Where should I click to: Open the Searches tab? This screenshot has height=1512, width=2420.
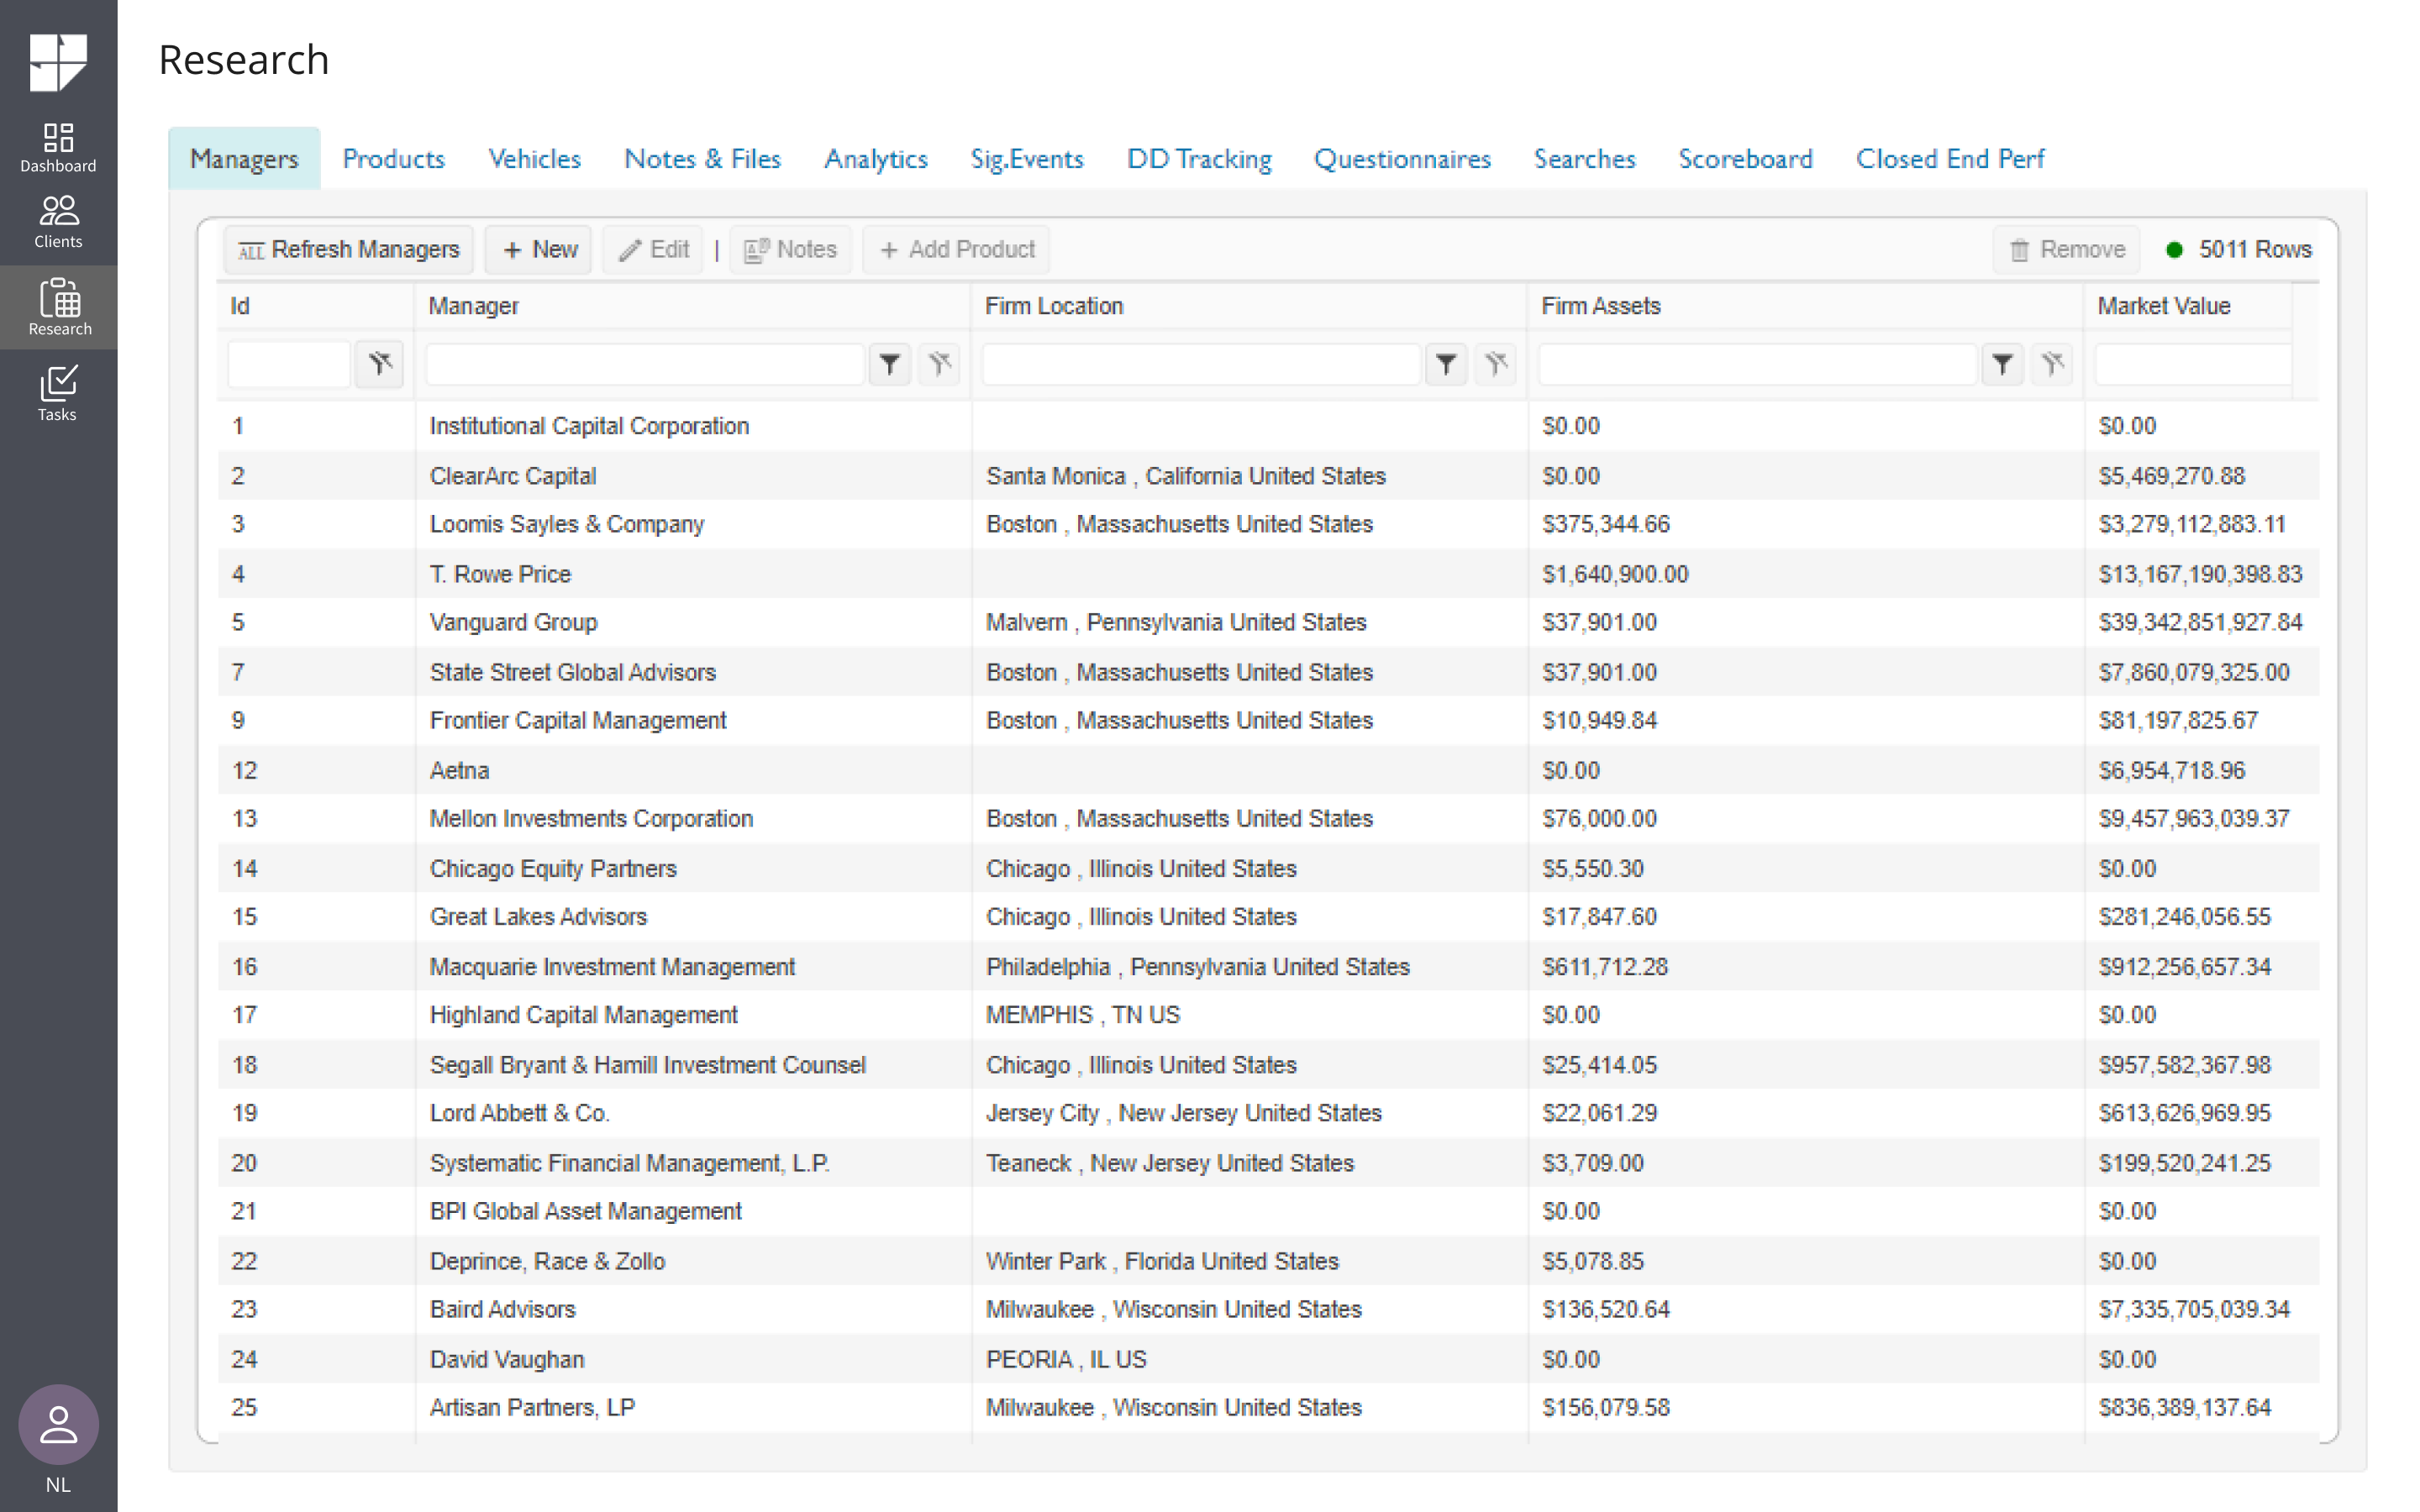pos(1585,158)
